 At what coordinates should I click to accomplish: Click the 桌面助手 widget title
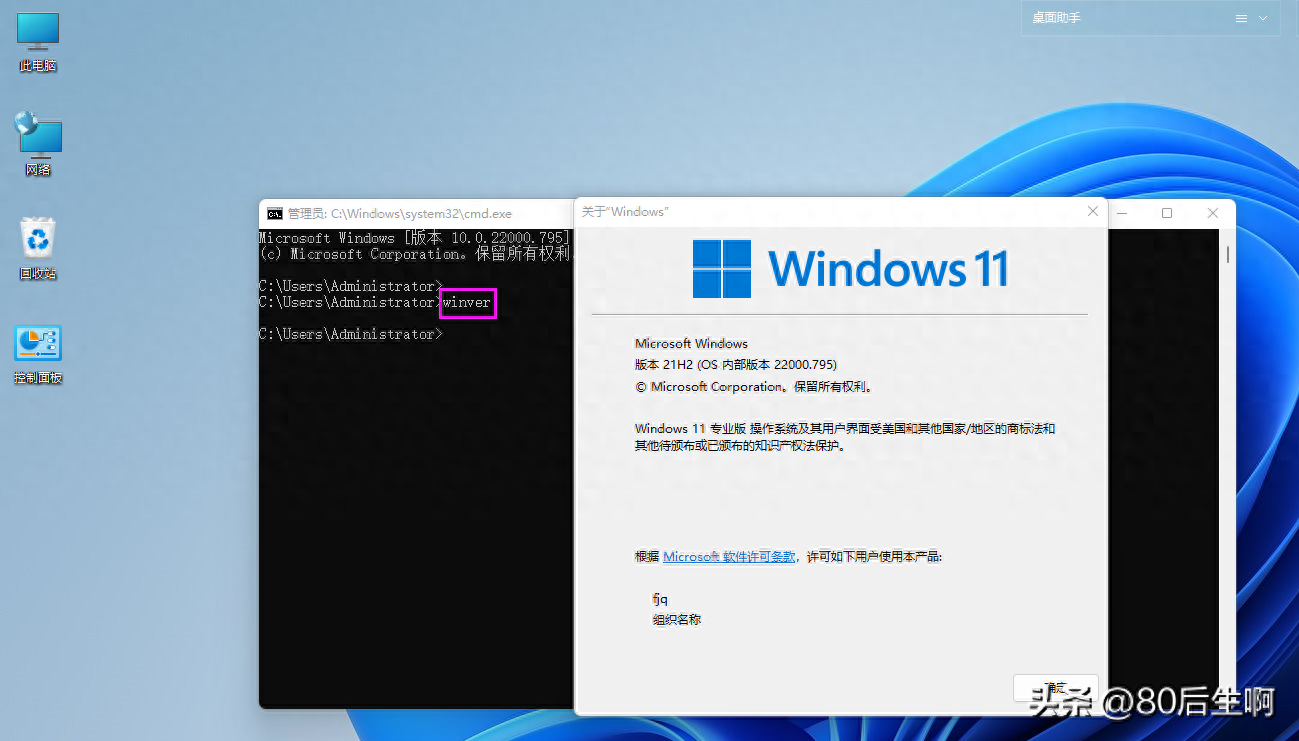pos(1056,18)
